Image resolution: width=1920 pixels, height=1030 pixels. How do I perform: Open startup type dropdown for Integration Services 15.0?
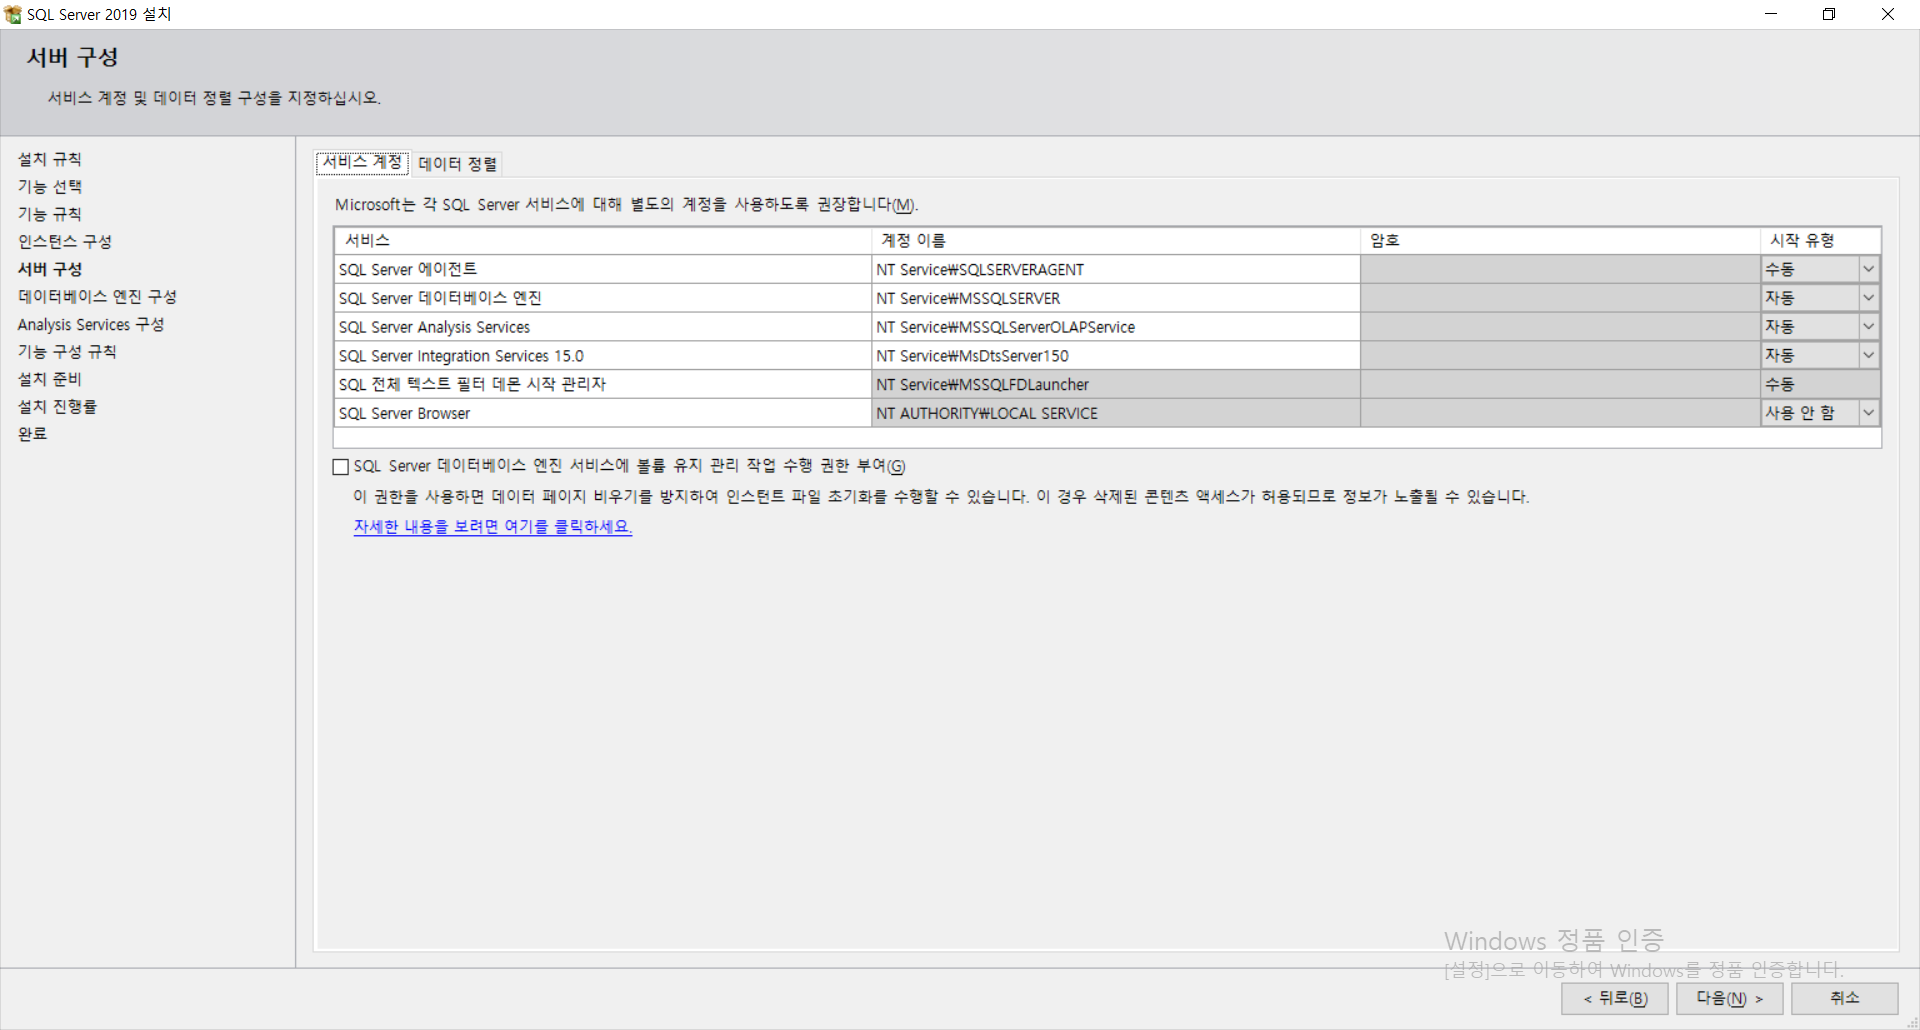click(x=1868, y=355)
